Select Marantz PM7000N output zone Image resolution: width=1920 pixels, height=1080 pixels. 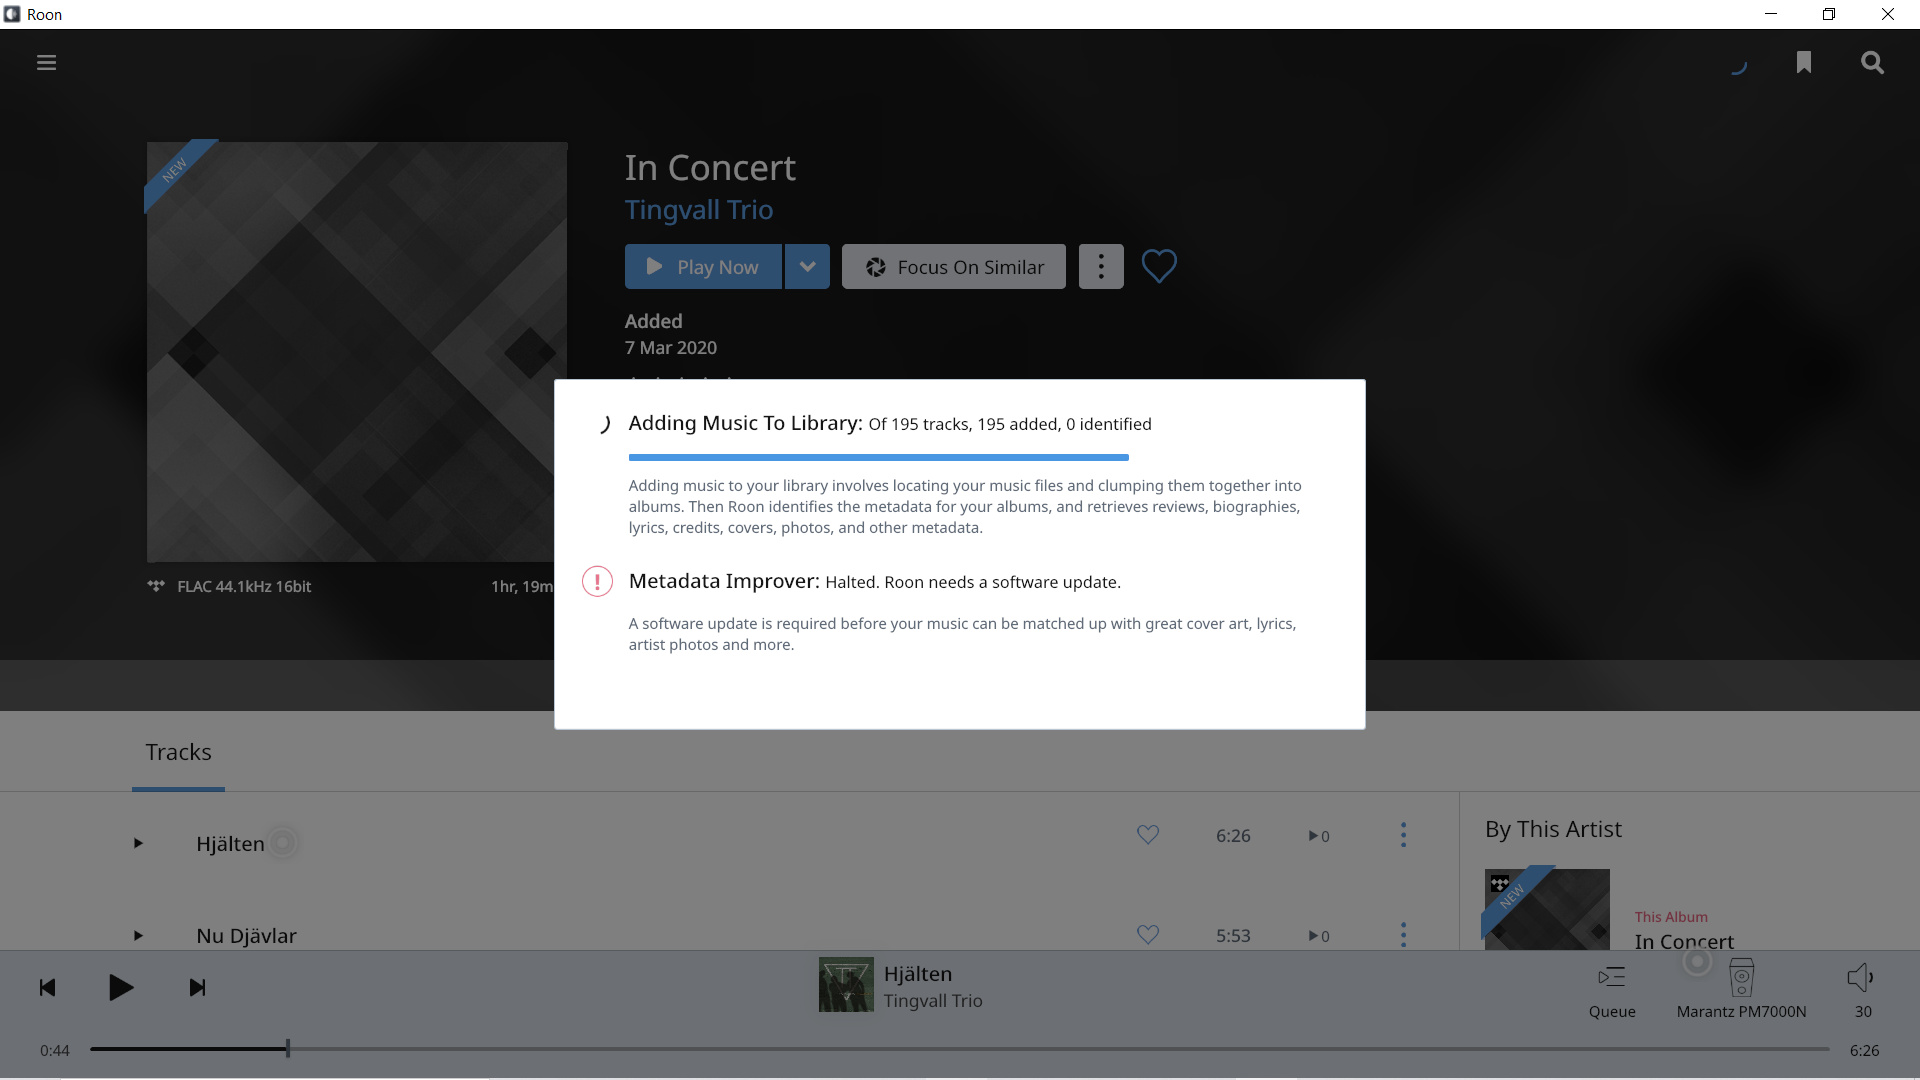tap(1741, 990)
